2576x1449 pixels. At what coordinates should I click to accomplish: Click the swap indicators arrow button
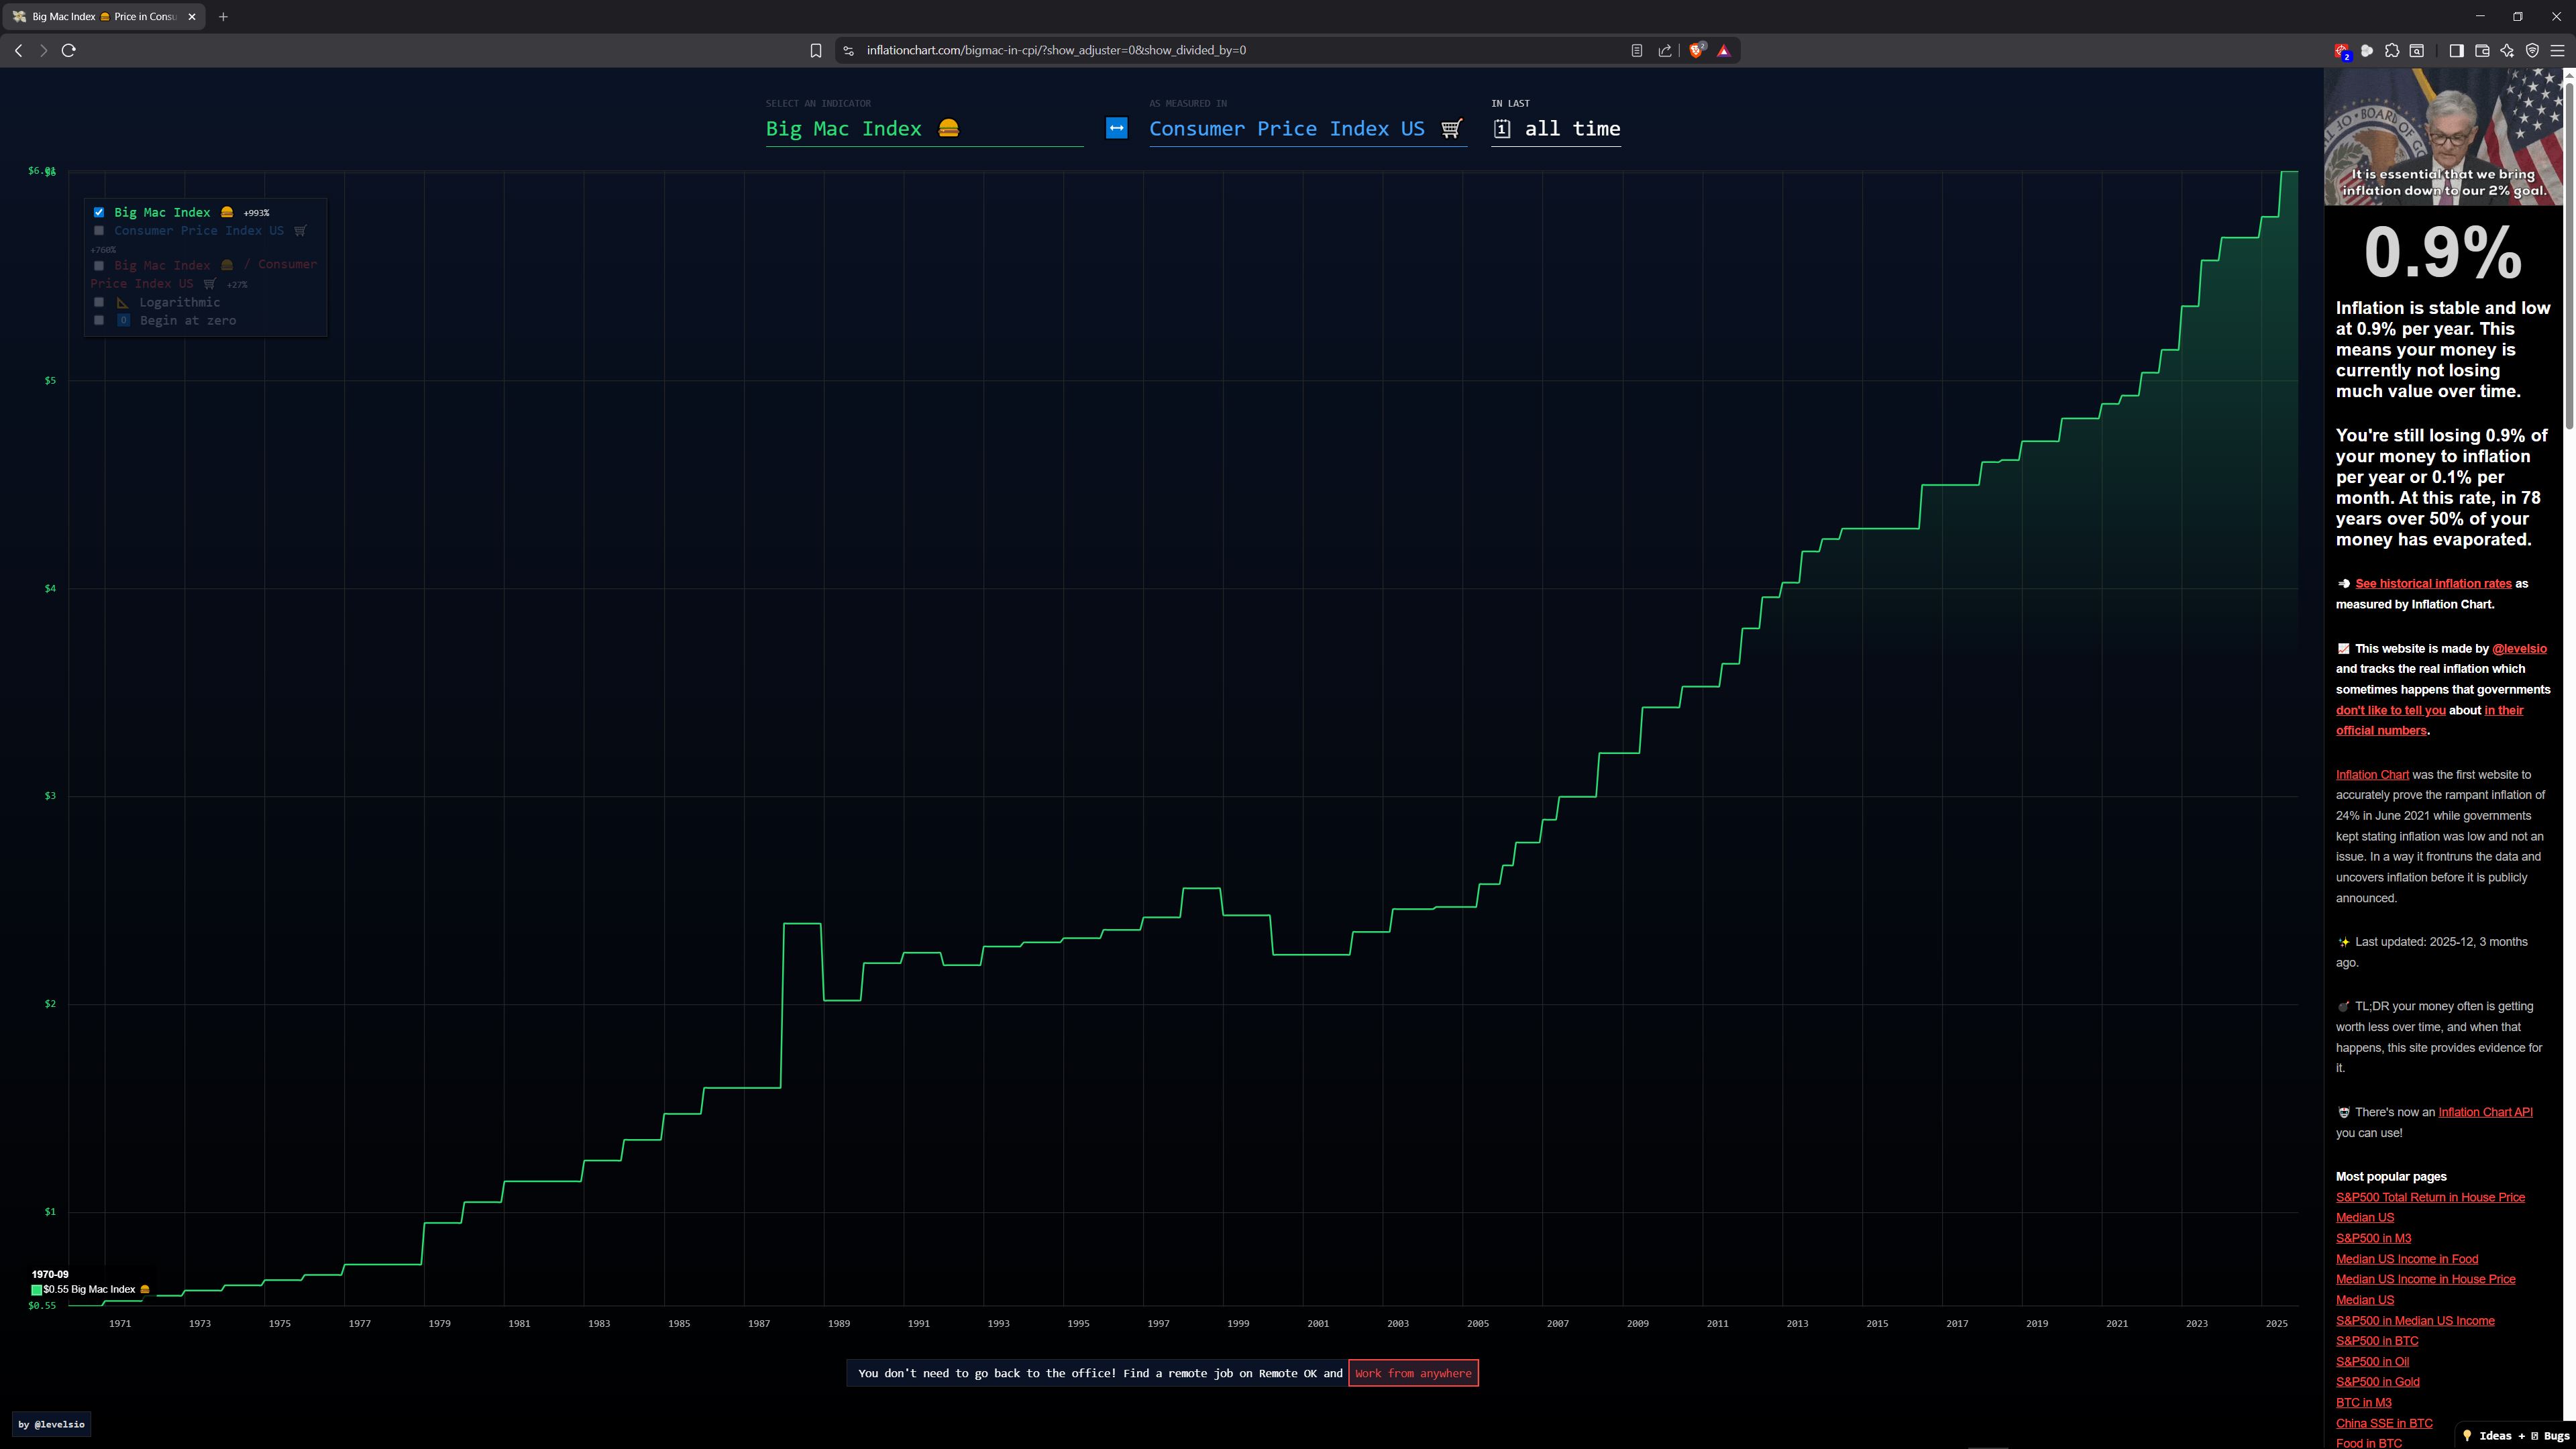pyautogui.click(x=1116, y=128)
